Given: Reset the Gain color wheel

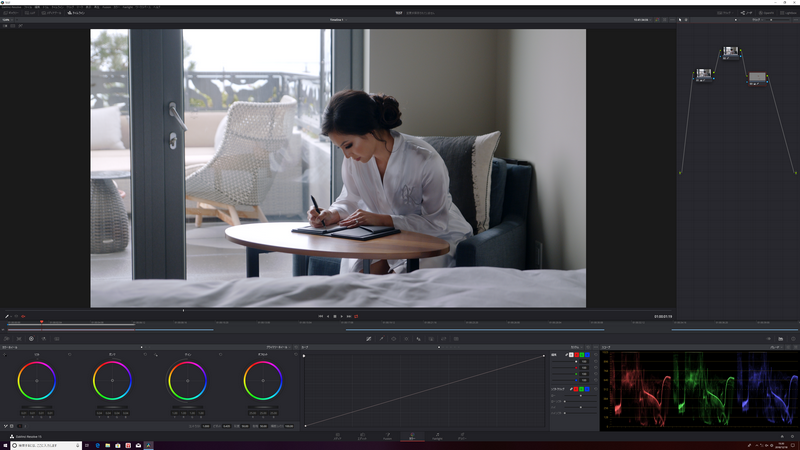Looking at the screenshot, I should tap(220, 354).
